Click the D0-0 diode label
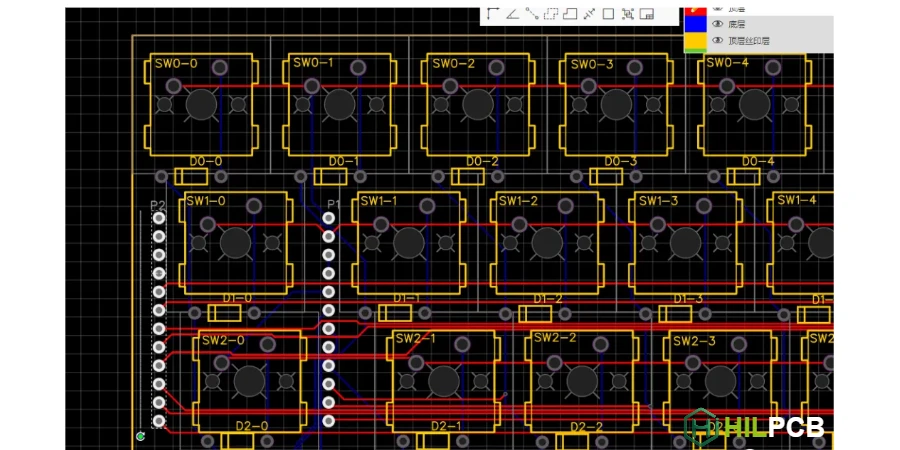Image resolution: width=900 pixels, height=450 pixels. pyautogui.click(x=205, y=162)
